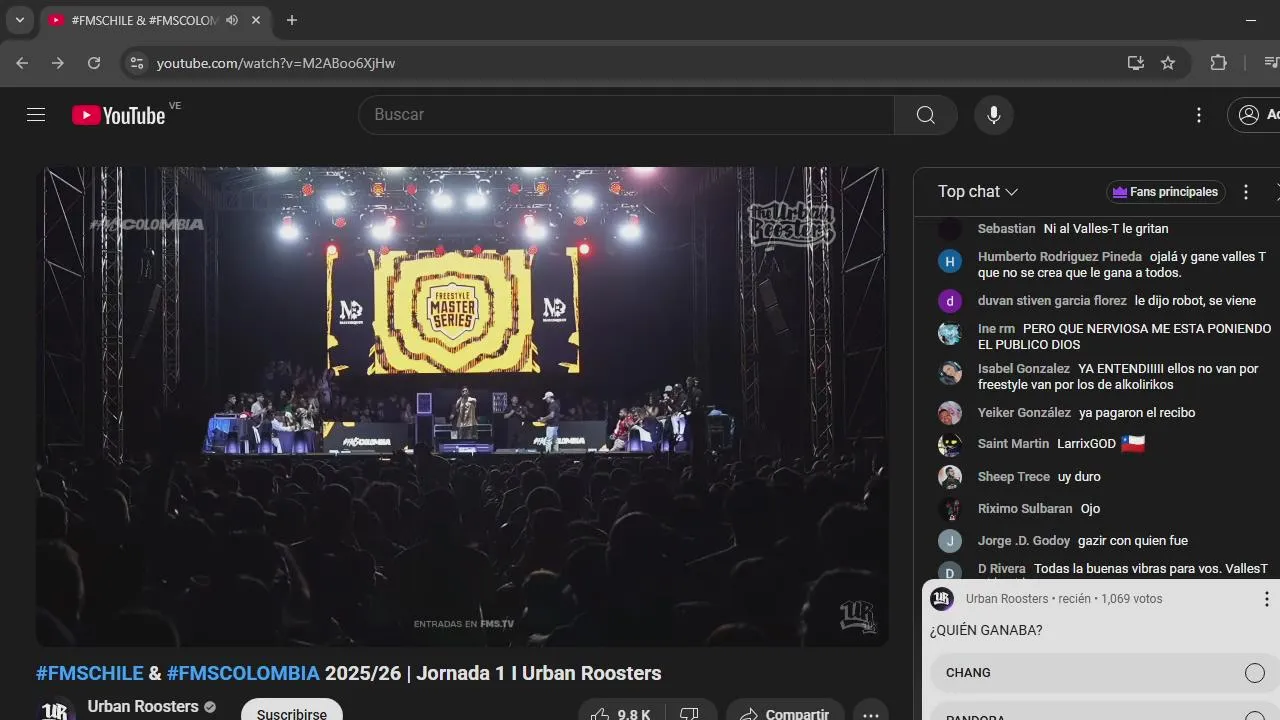Open the #FMSCOLOMBIA hashtag link
The height and width of the screenshot is (720, 1280).
[x=243, y=673]
